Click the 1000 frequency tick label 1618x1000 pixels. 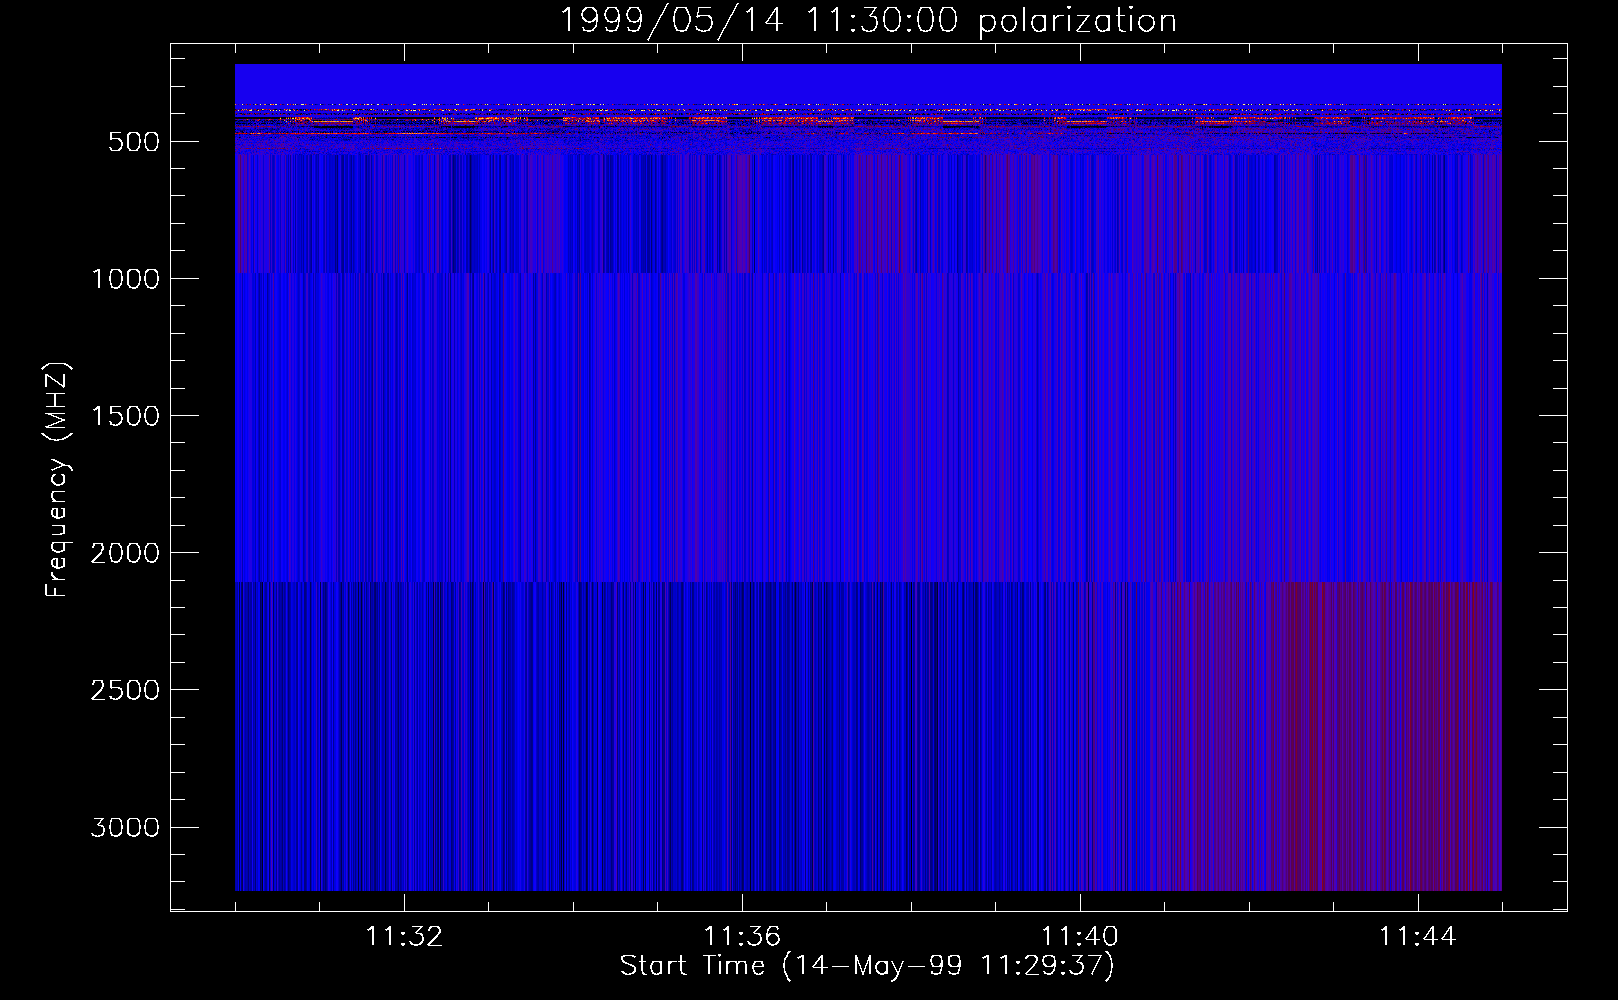(125, 279)
